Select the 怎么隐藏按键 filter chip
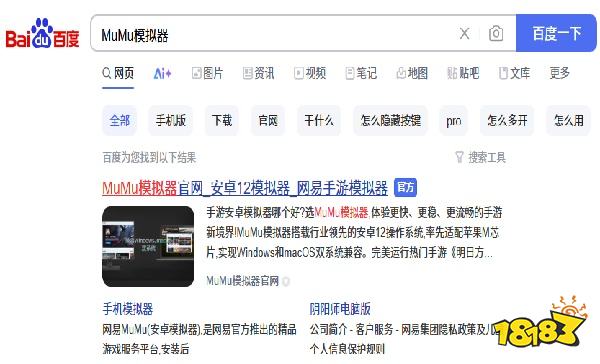The width and height of the screenshot is (600, 364). 390,121
